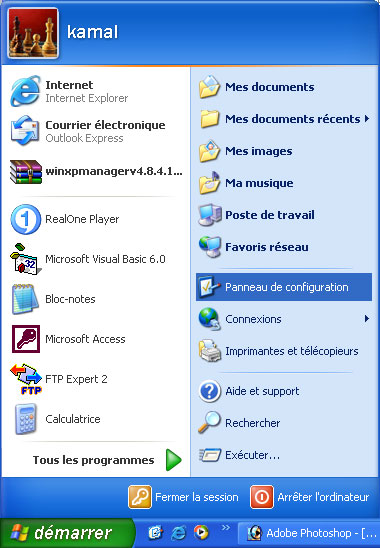Open the winxpmanager WinRAR archive icon
Screen dimensions: 380x548
[26, 172]
